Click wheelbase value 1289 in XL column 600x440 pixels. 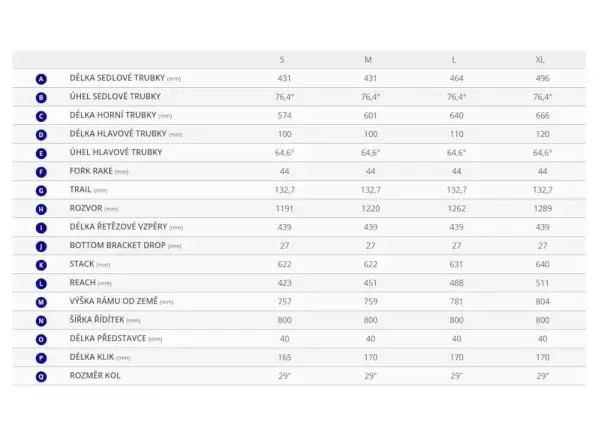coord(543,209)
